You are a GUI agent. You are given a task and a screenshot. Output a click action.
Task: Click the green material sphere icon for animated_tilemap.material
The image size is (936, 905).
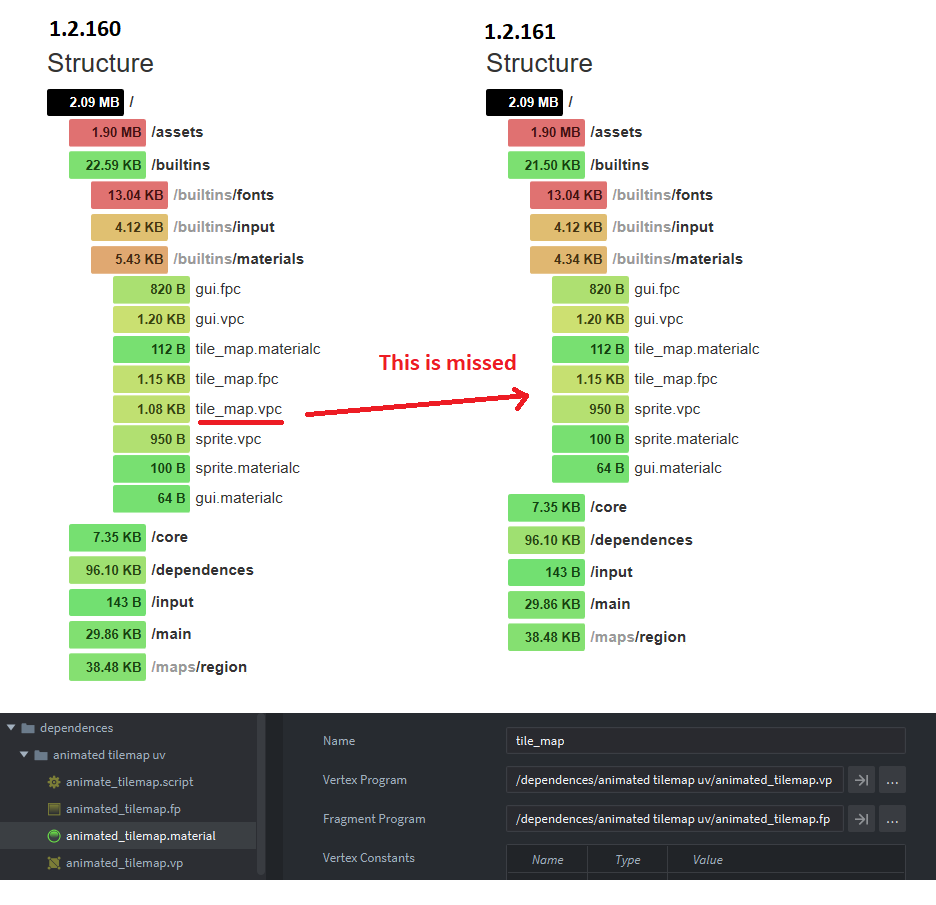pos(52,835)
